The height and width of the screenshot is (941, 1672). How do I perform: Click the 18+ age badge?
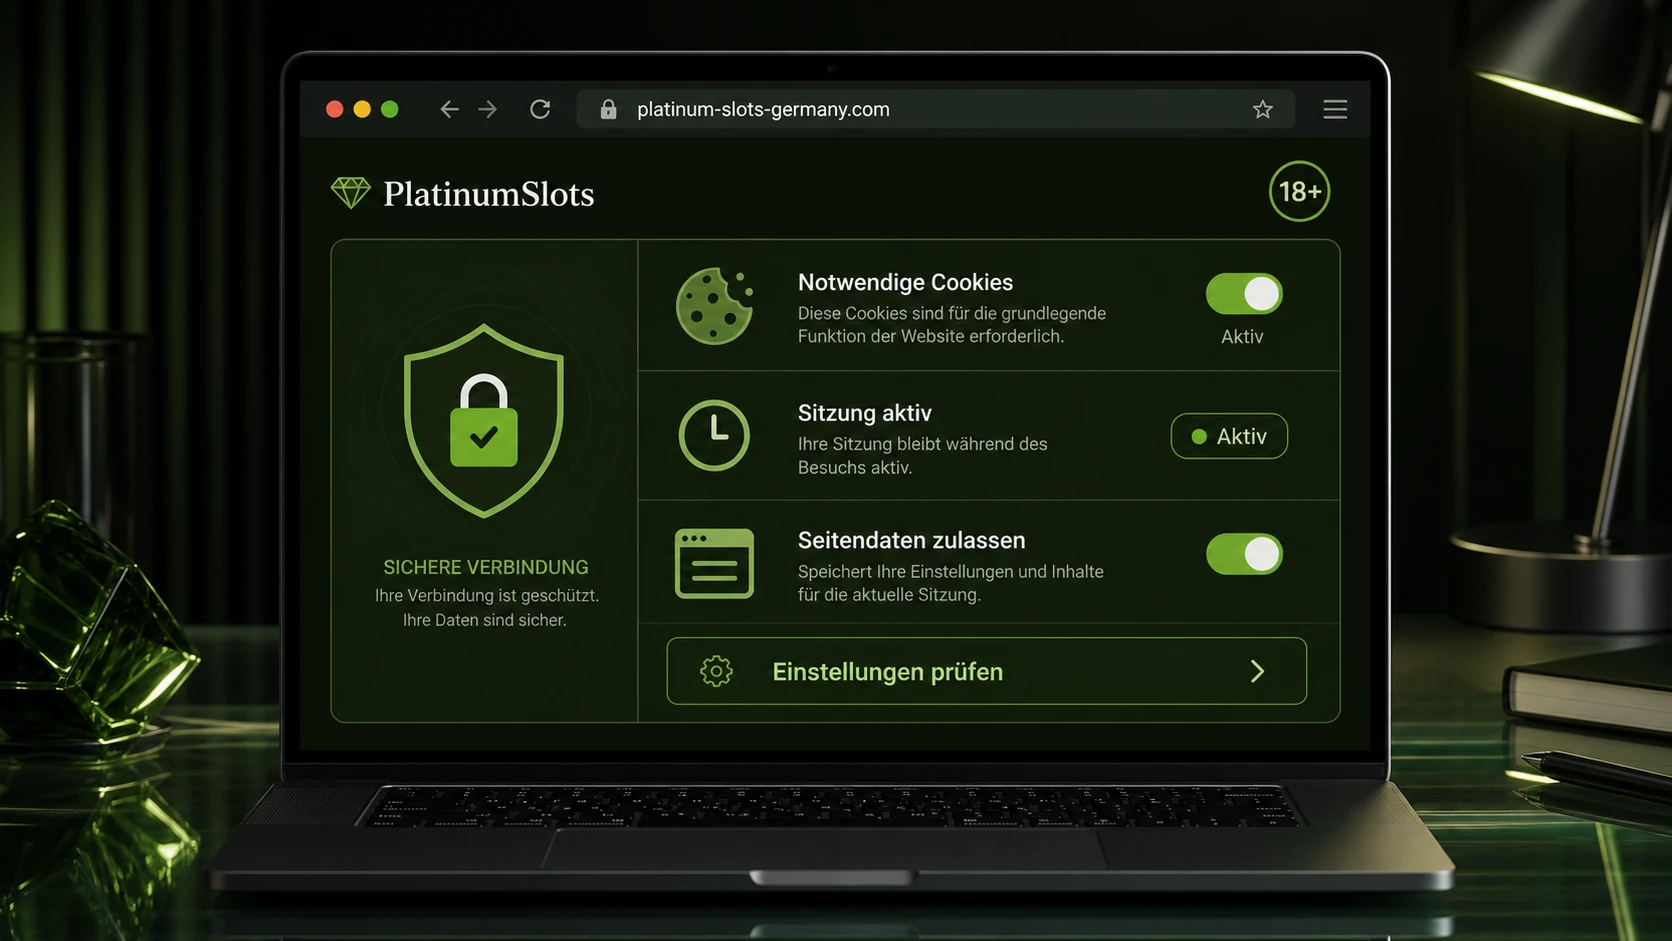pyautogui.click(x=1299, y=191)
